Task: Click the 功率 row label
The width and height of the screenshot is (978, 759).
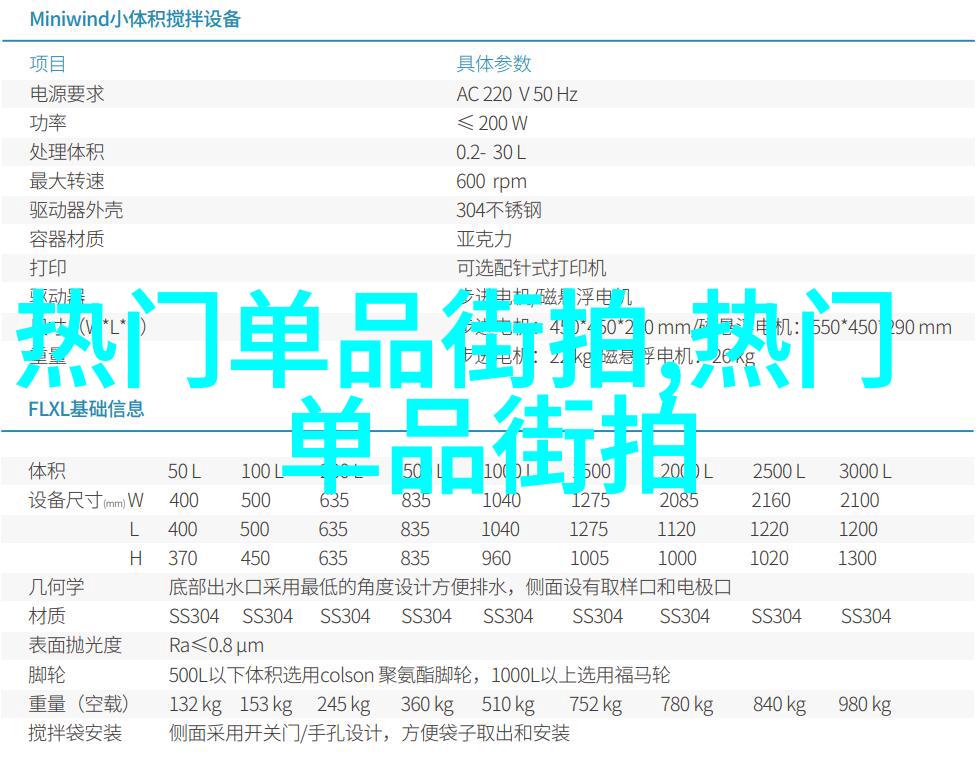Action: (48, 123)
